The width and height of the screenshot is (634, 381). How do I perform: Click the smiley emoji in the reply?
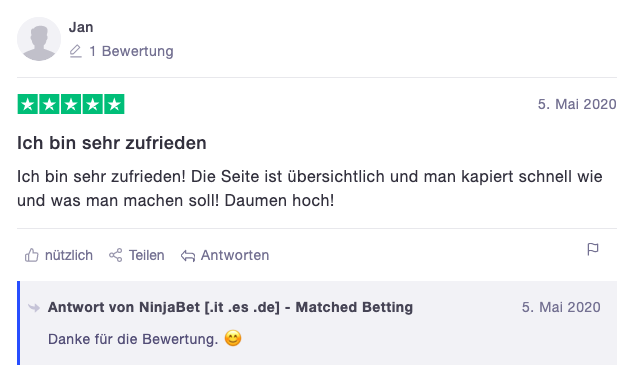click(233, 338)
